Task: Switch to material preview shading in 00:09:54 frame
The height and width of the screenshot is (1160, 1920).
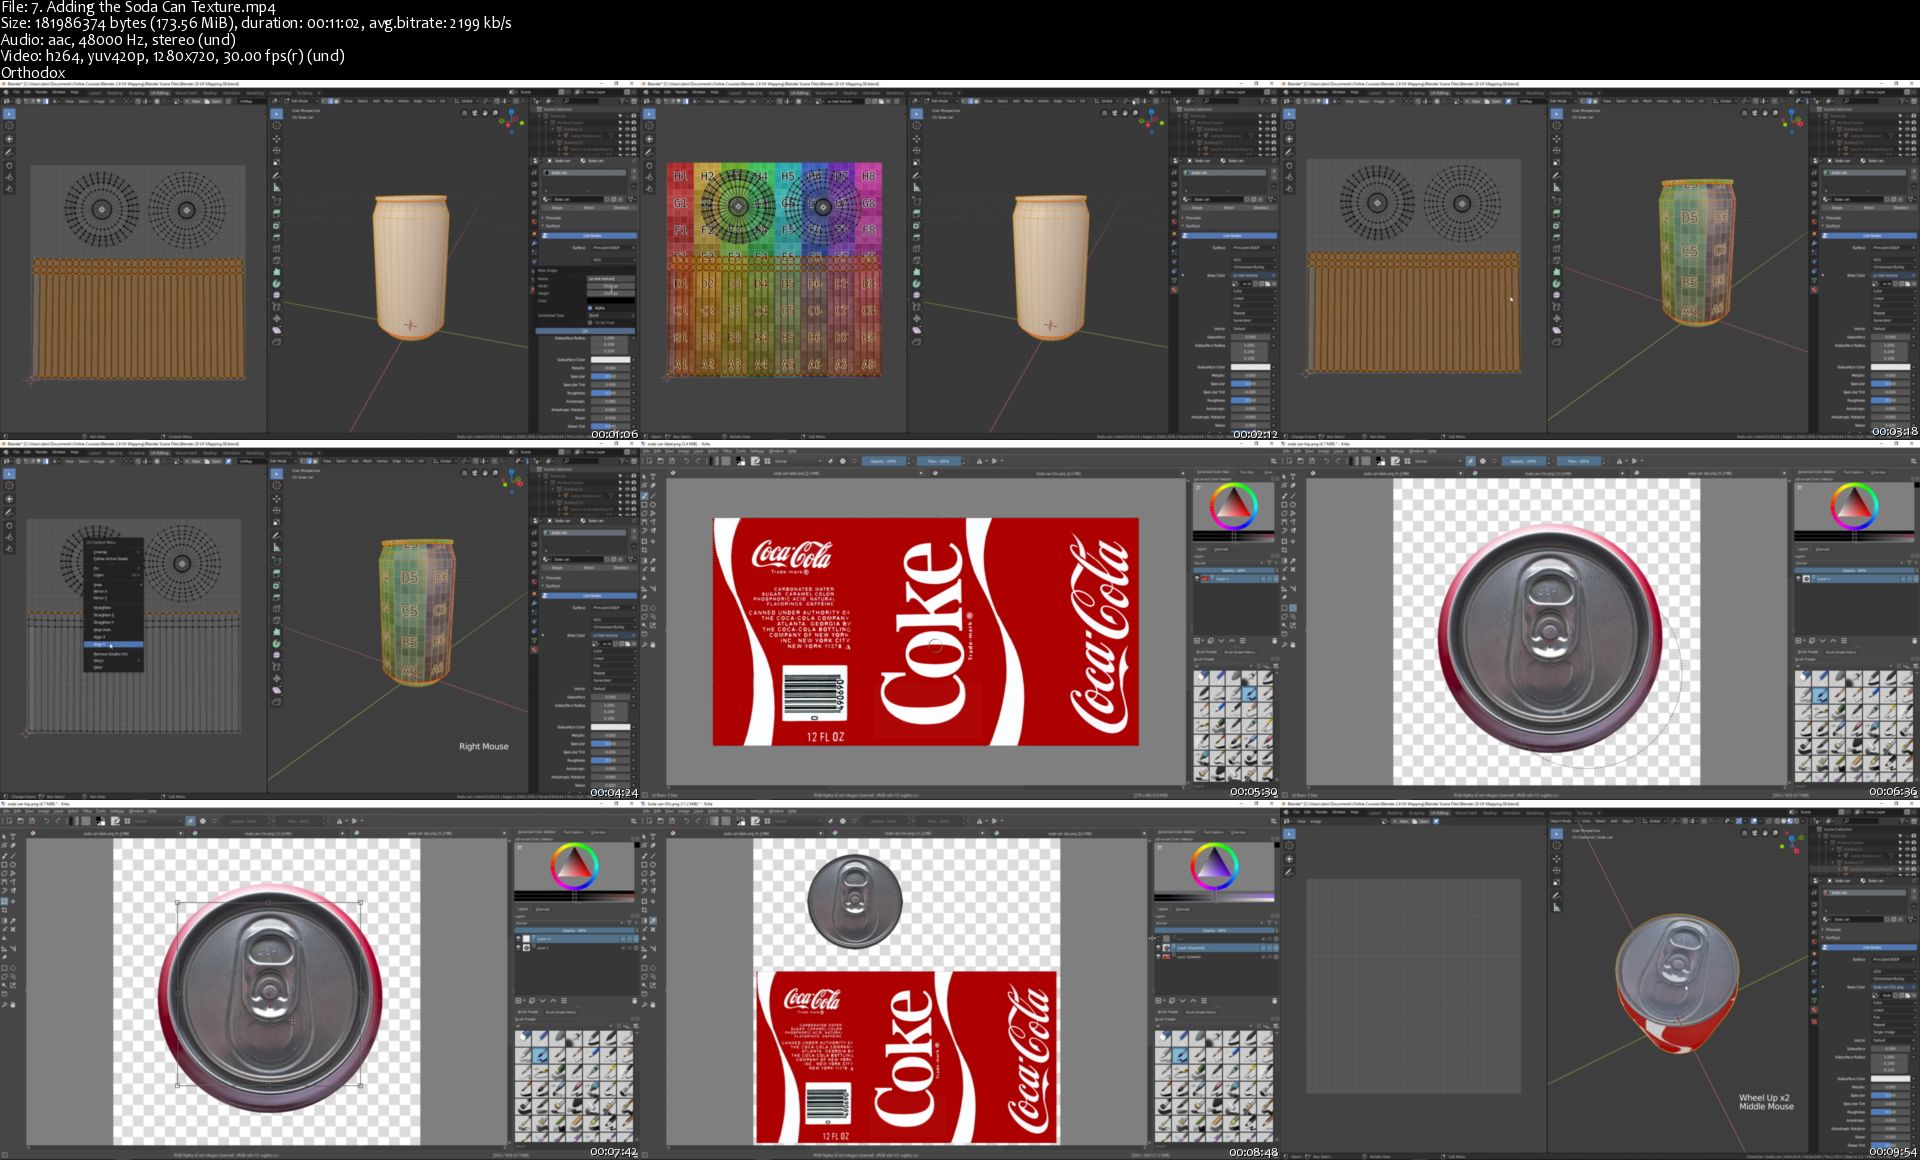Action: pos(1790,821)
